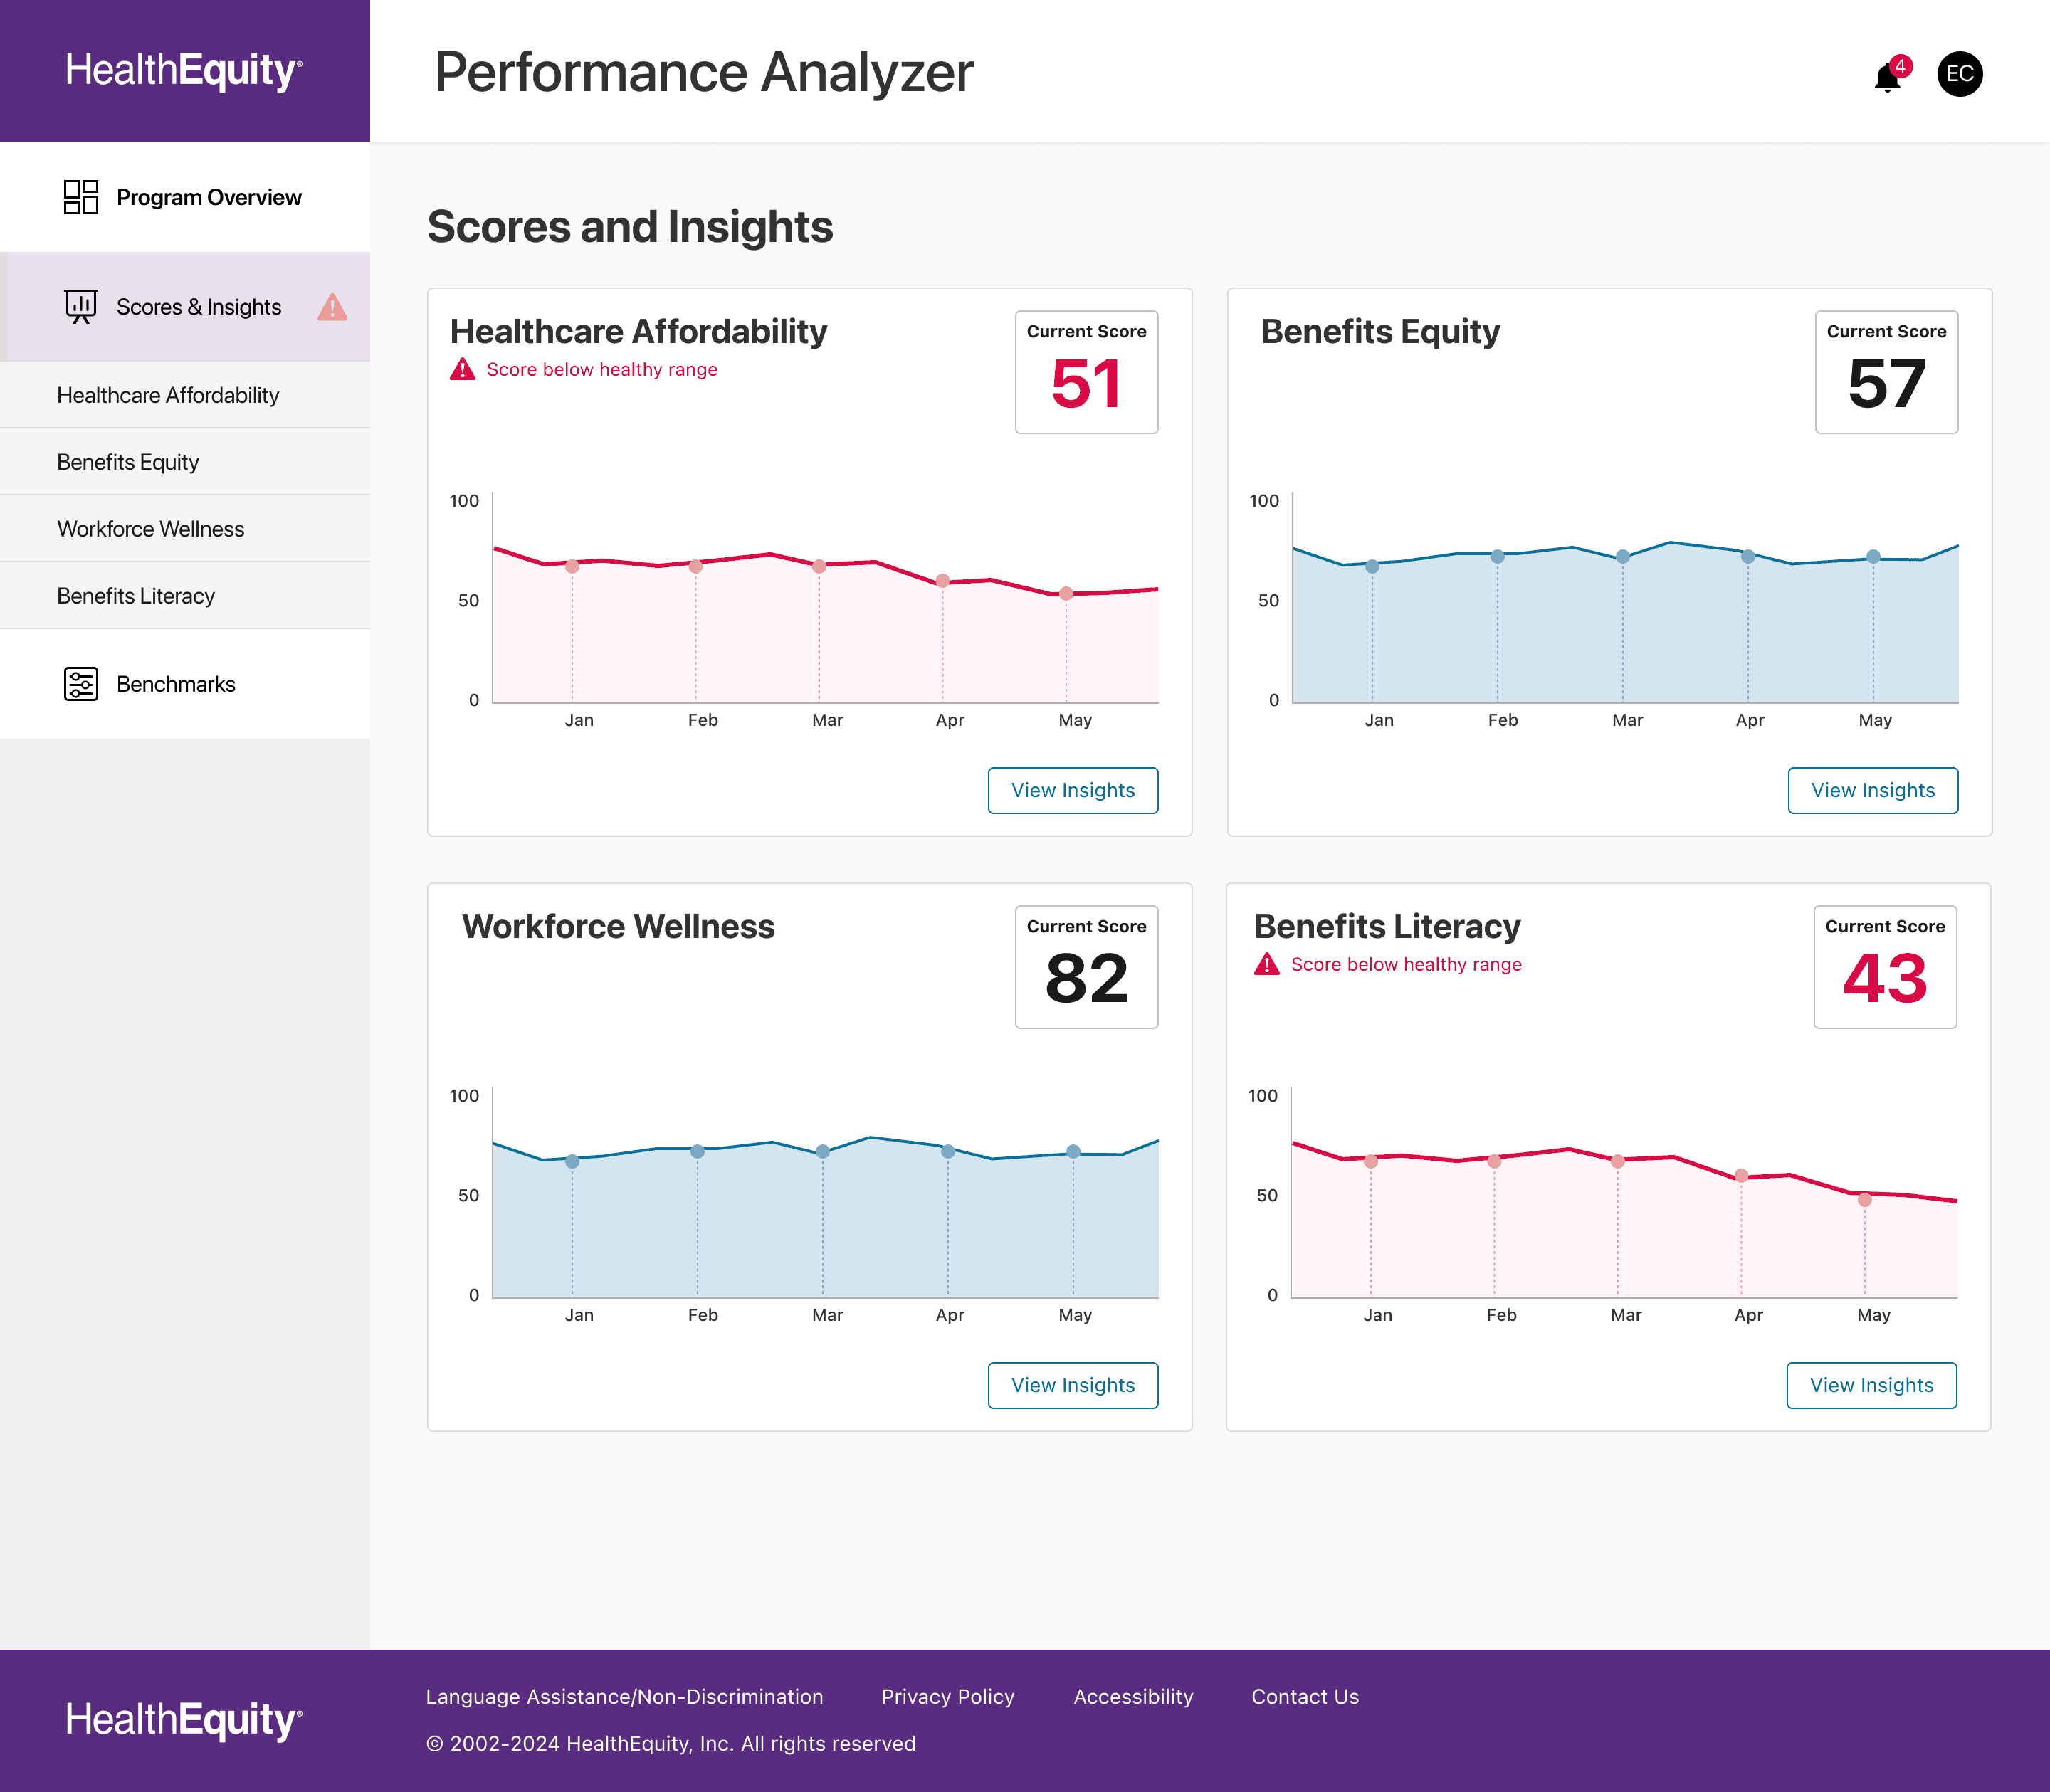Click May data point on Healthcare Affordability chart
2050x1792 pixels.
(x=1066, y=594)
